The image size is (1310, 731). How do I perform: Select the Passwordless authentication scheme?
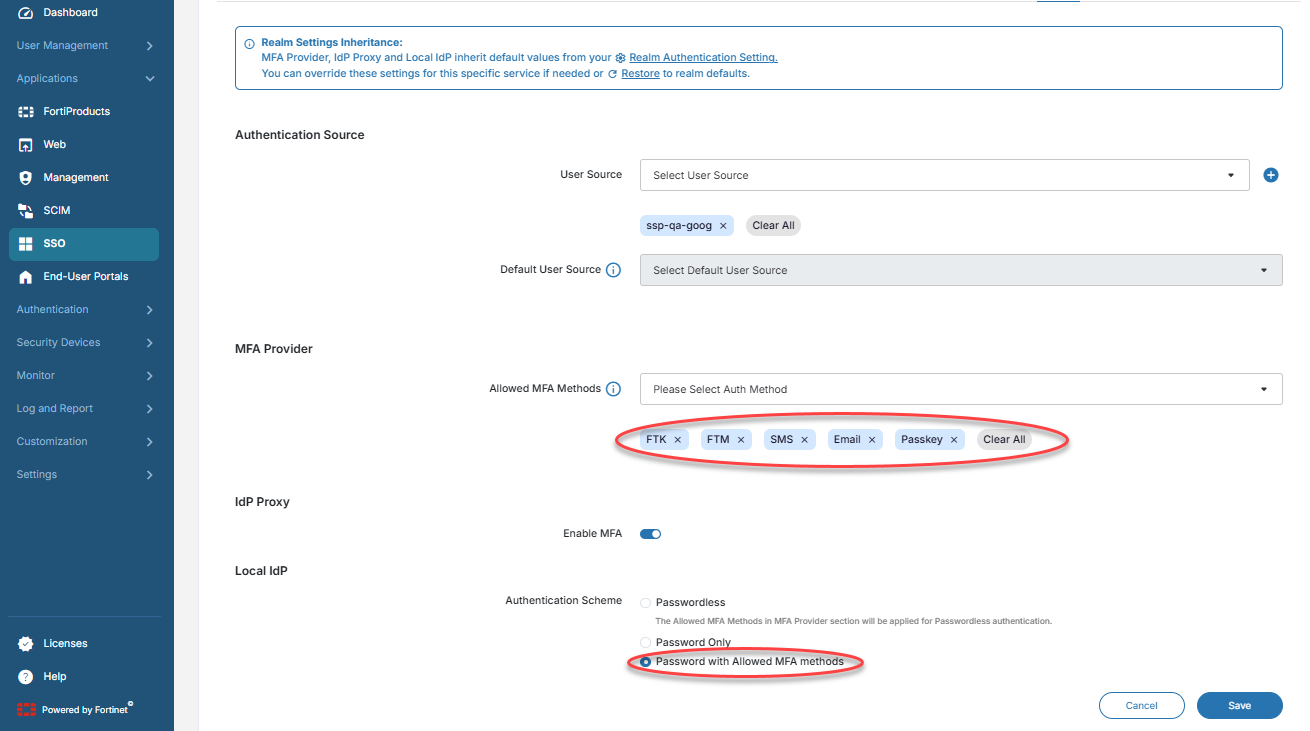646,603
